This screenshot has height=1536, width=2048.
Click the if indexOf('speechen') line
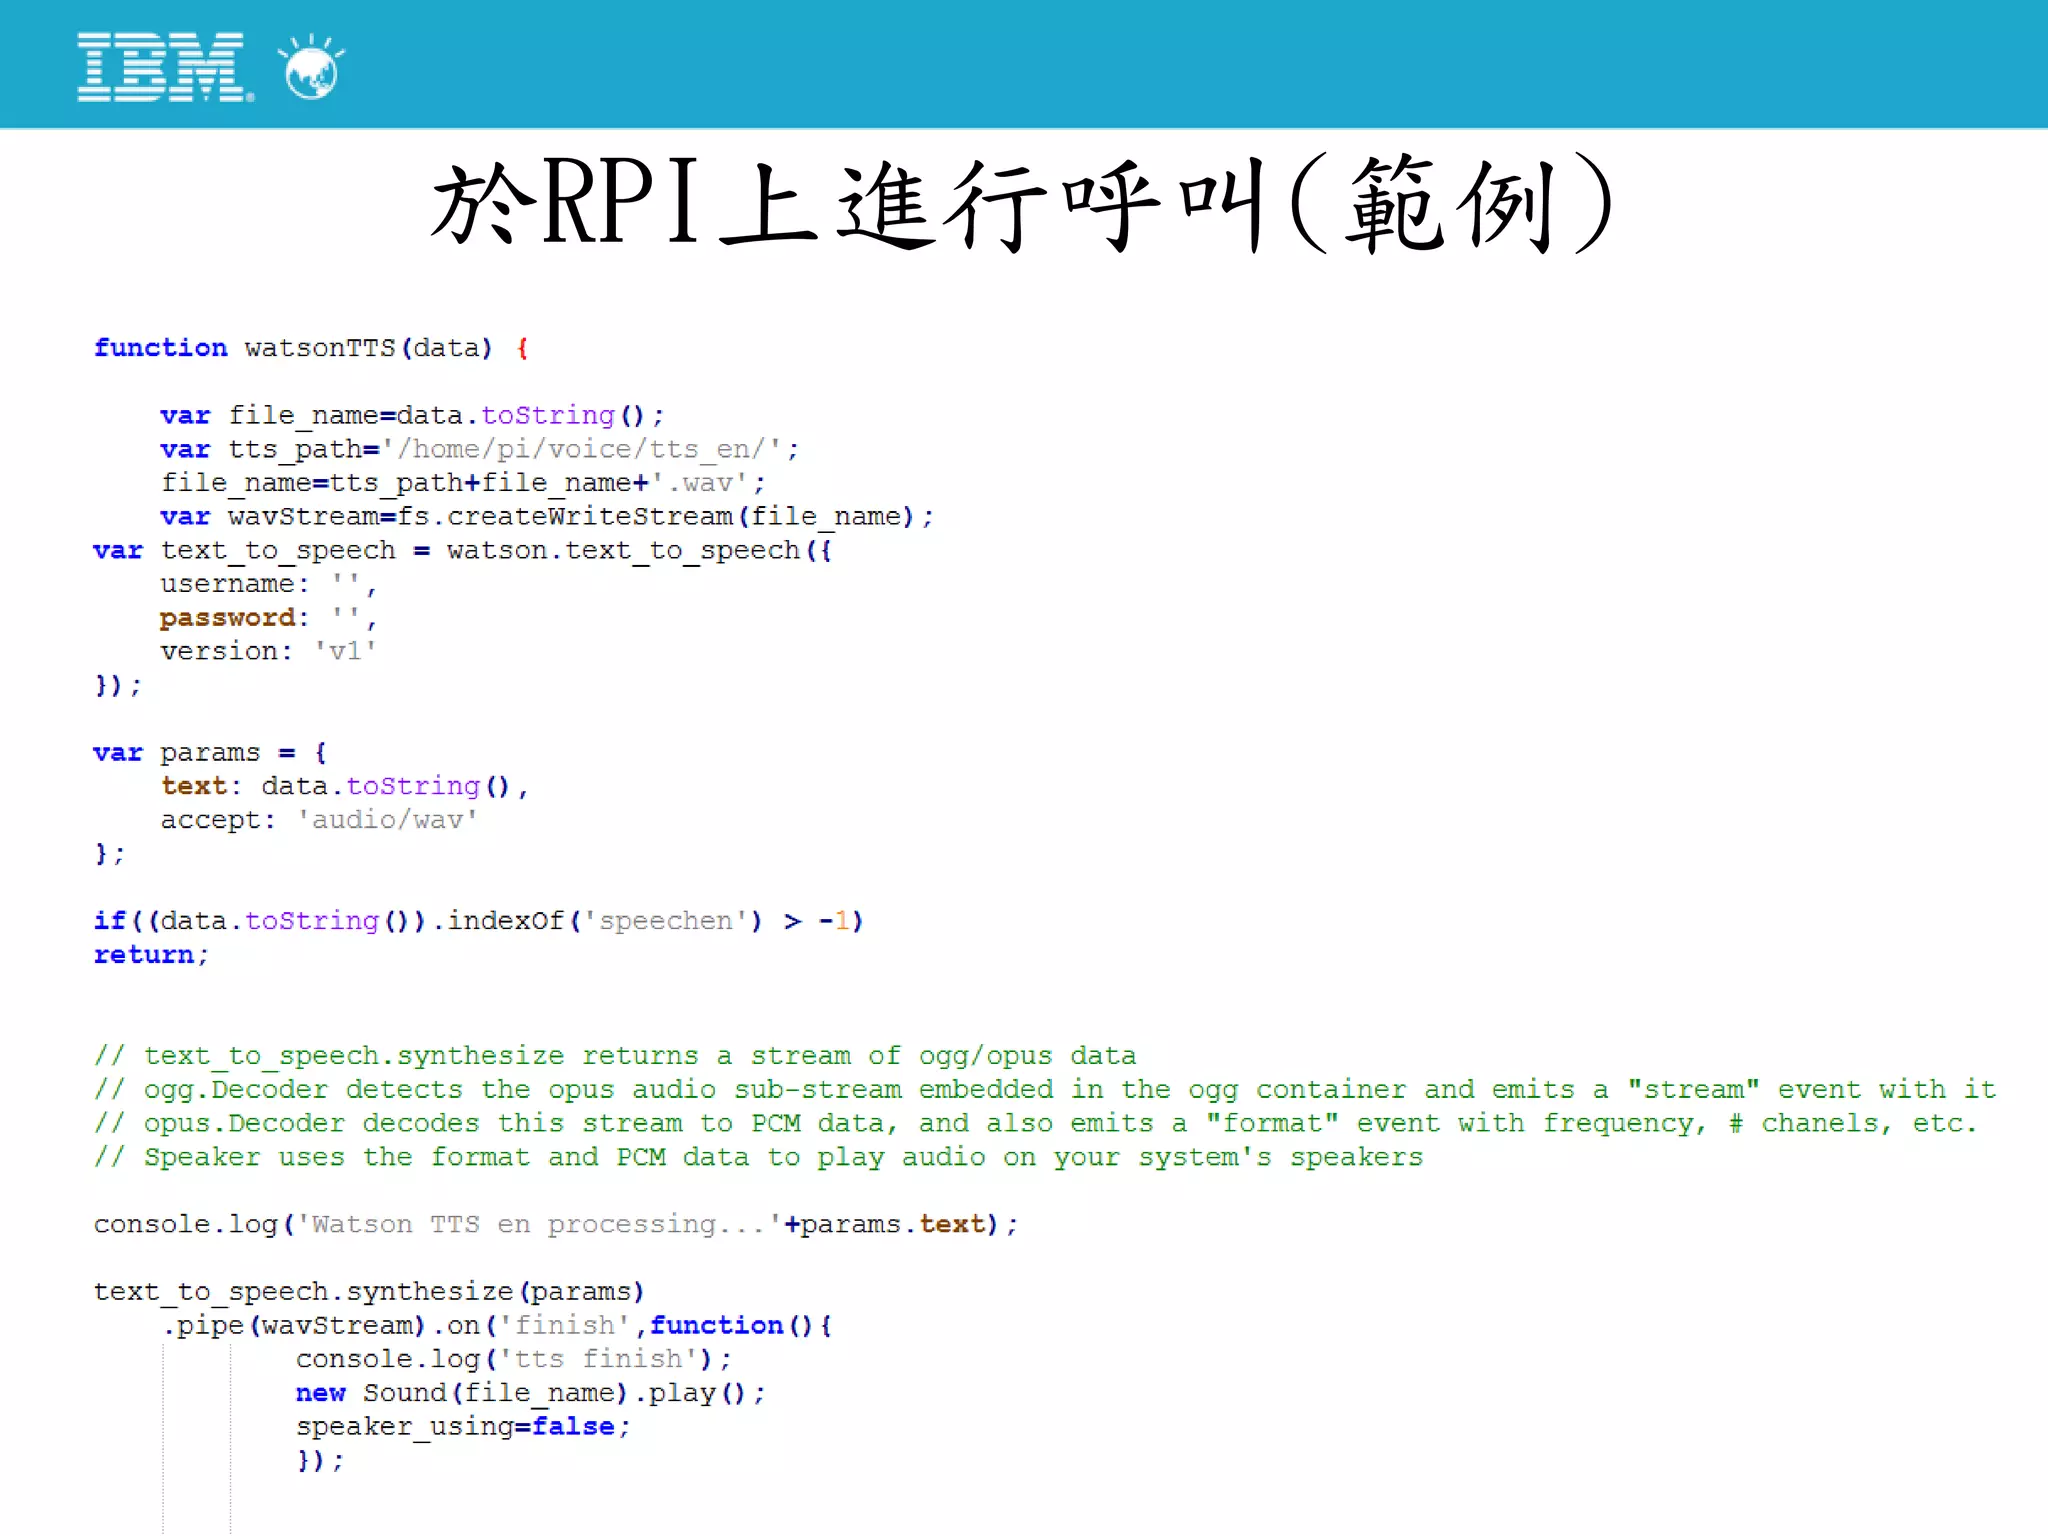pos(479,921)
